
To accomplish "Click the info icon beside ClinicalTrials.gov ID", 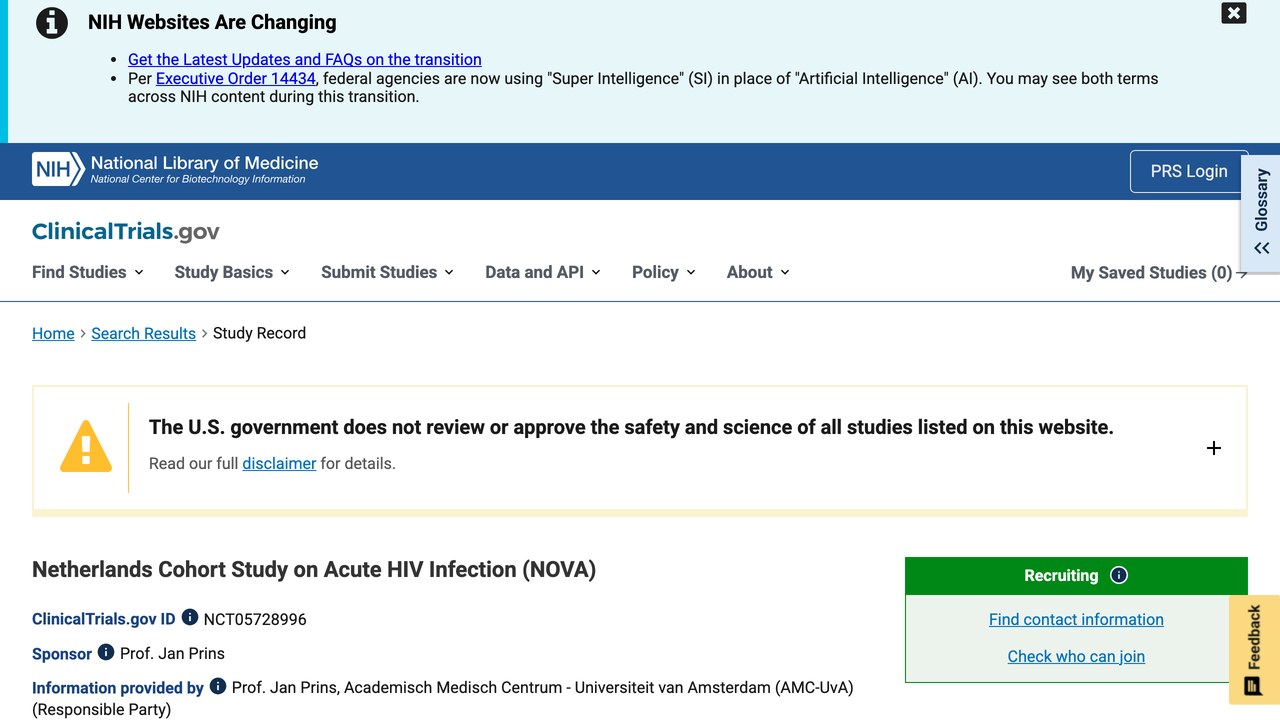I will point(190,617).
